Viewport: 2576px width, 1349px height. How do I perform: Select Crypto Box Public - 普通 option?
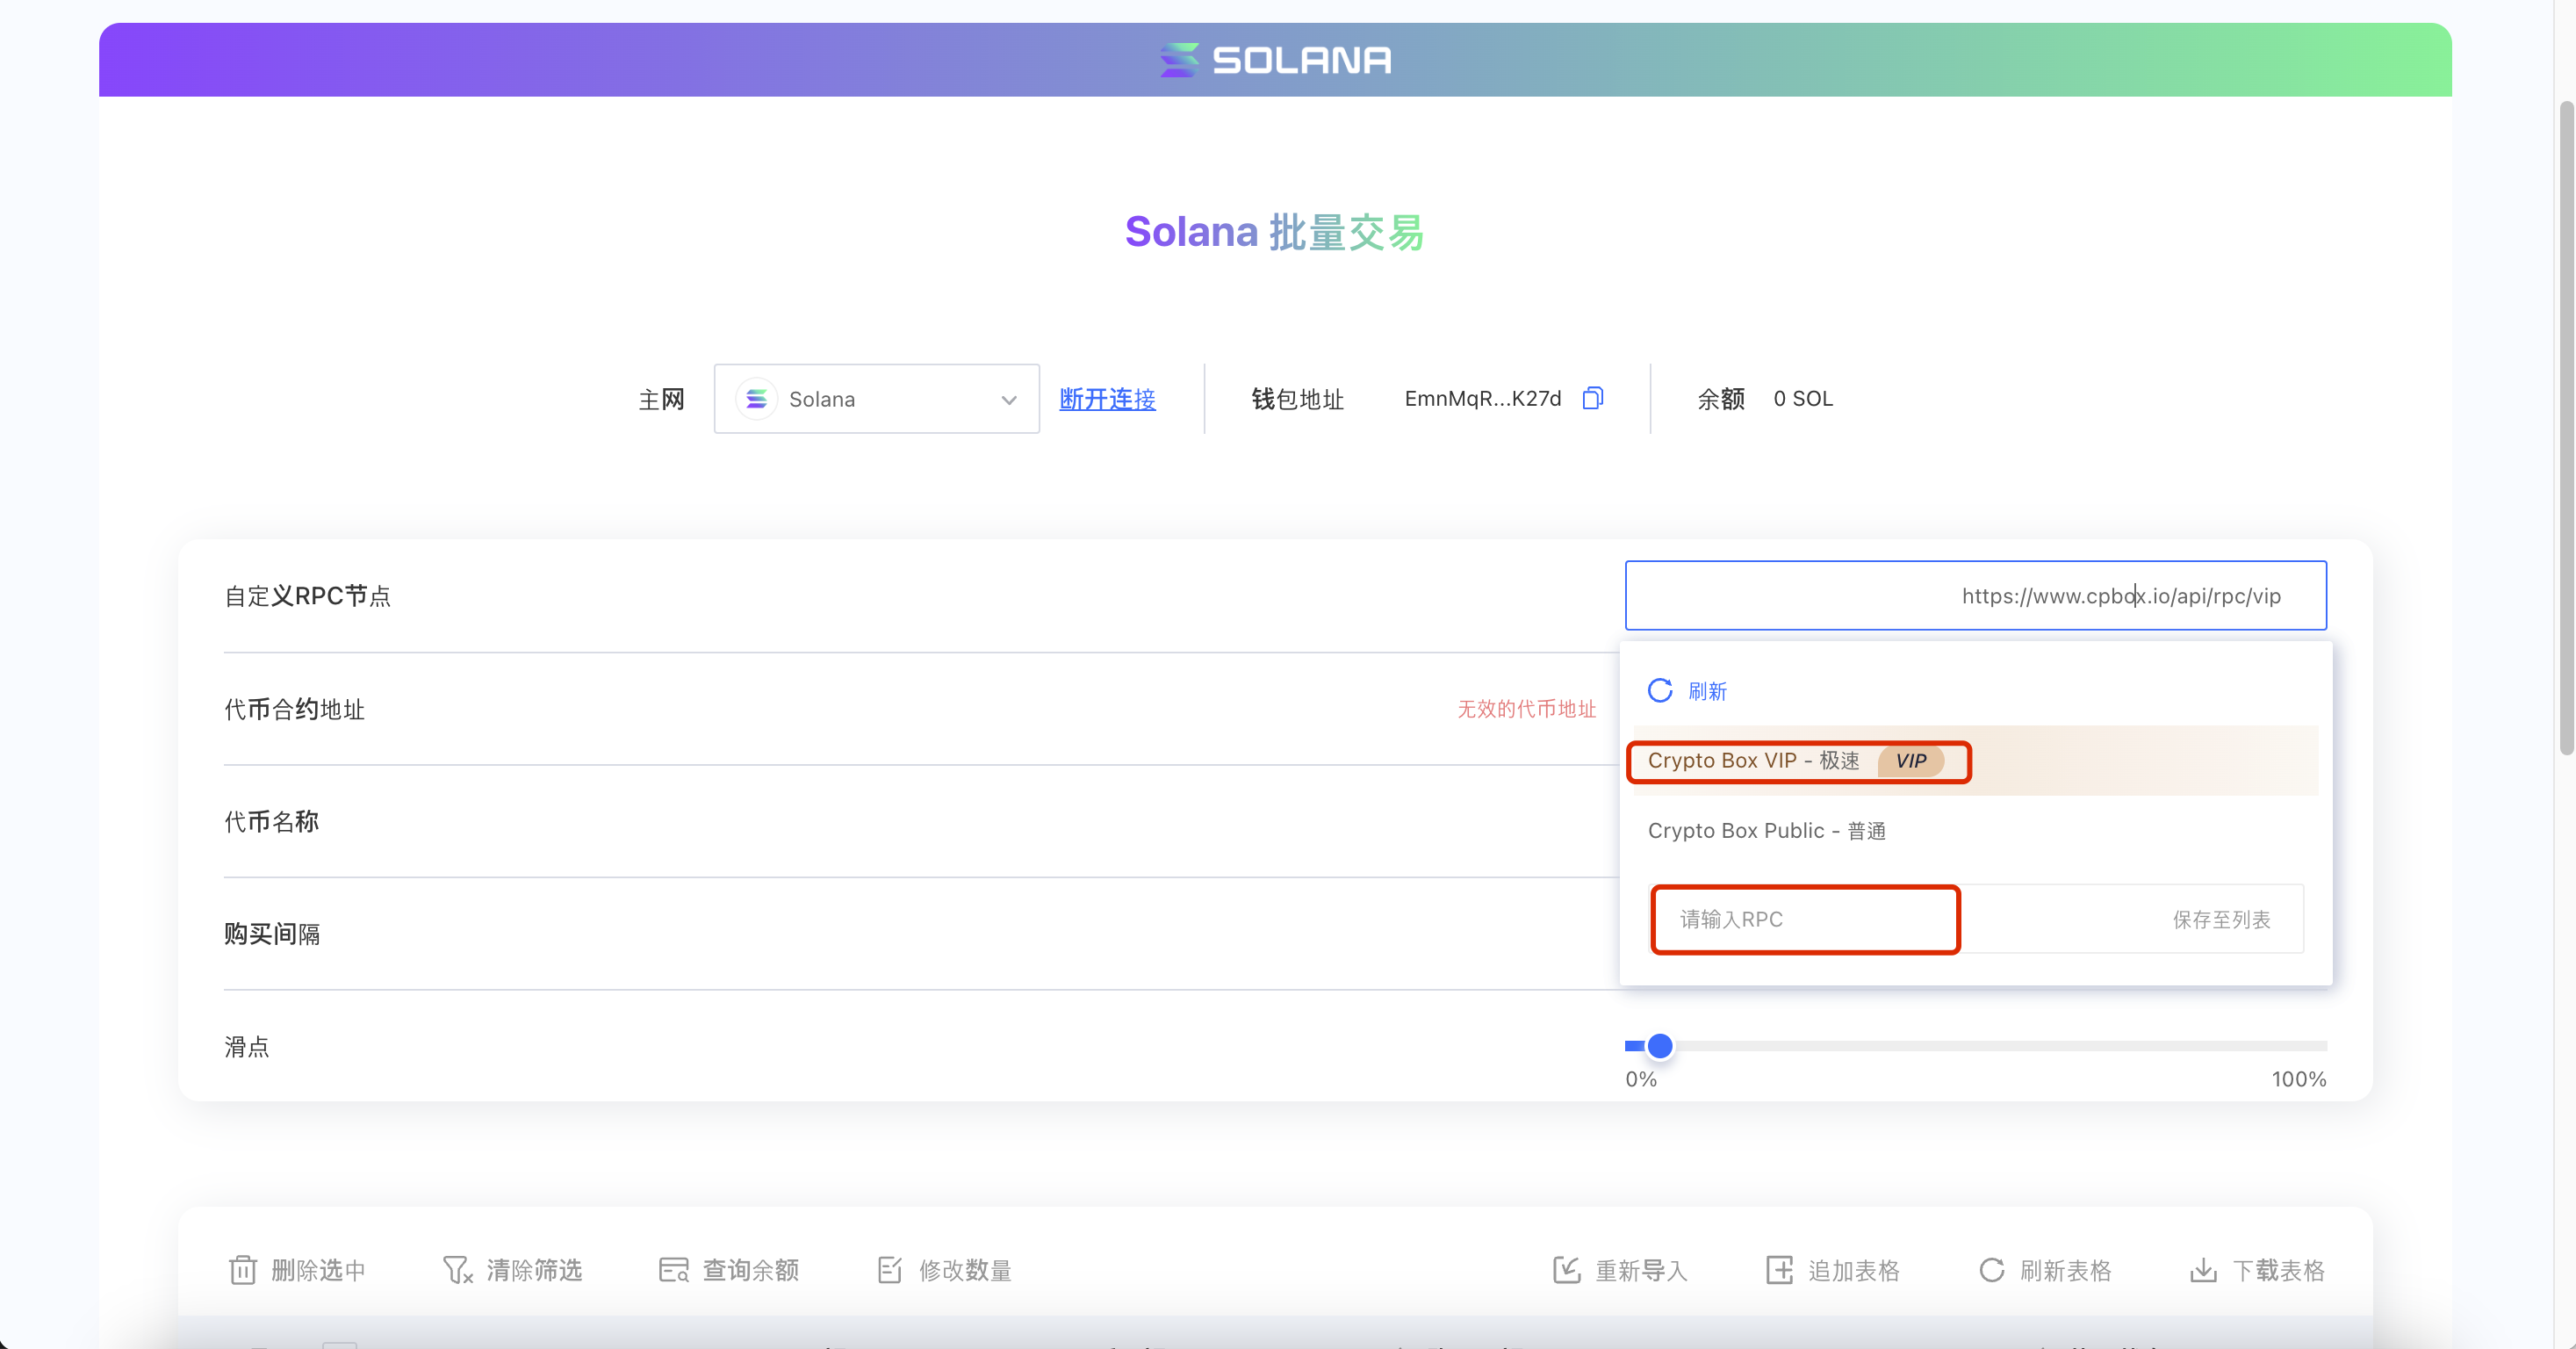[1975, 830]
